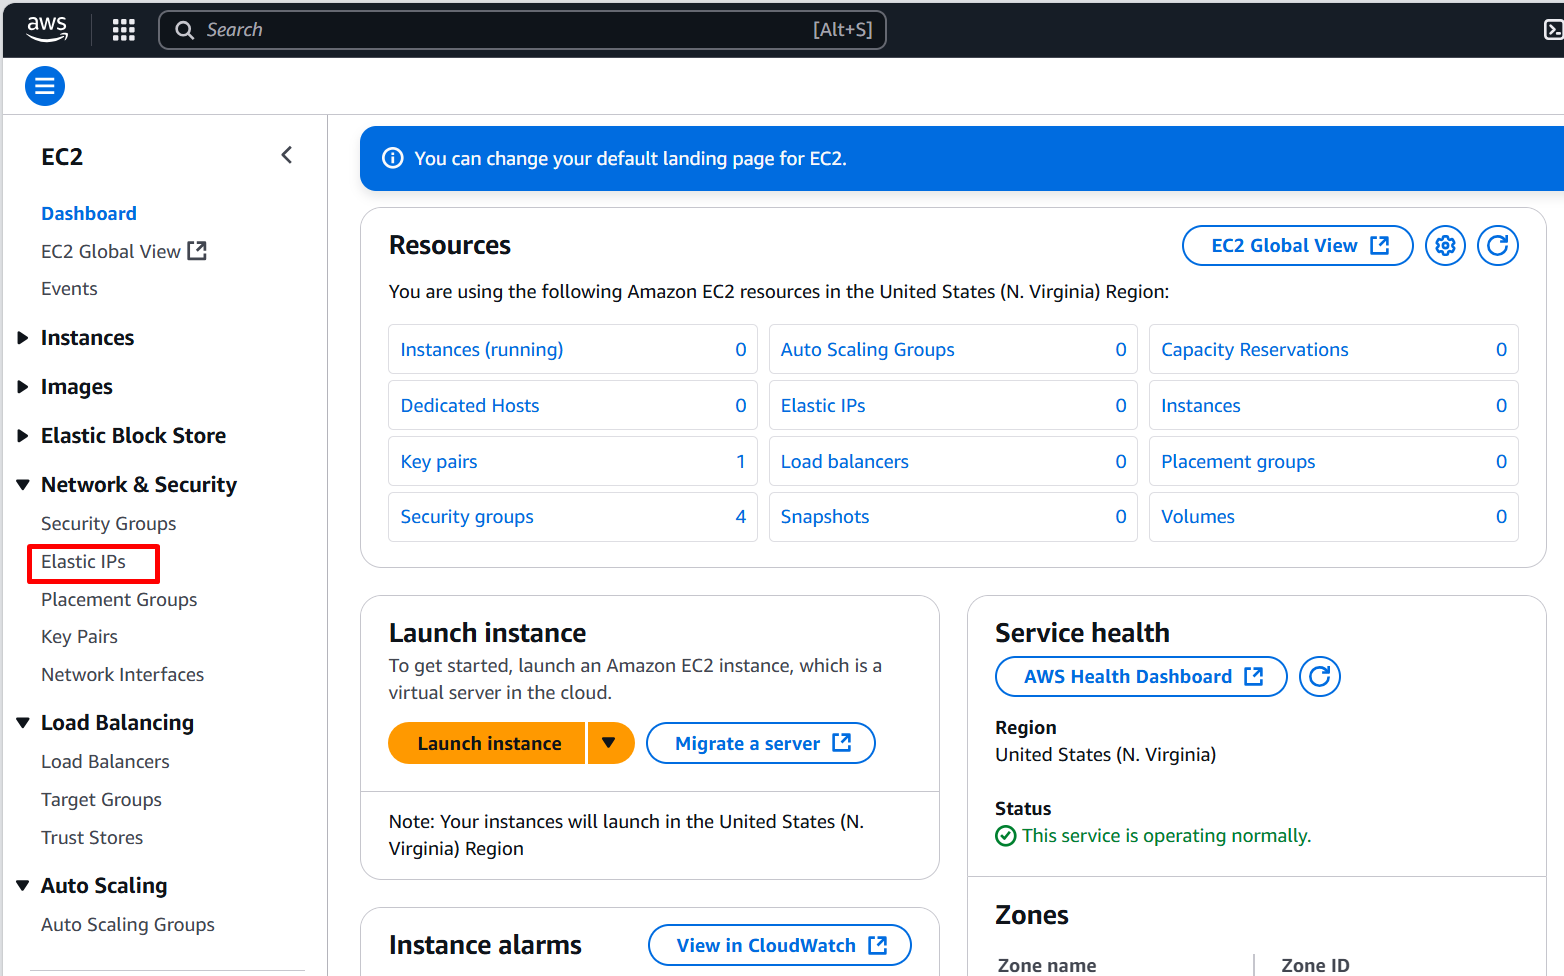Refresh the Service health panel
Screen dimensions: 1564x976
tap(1320, 677)
